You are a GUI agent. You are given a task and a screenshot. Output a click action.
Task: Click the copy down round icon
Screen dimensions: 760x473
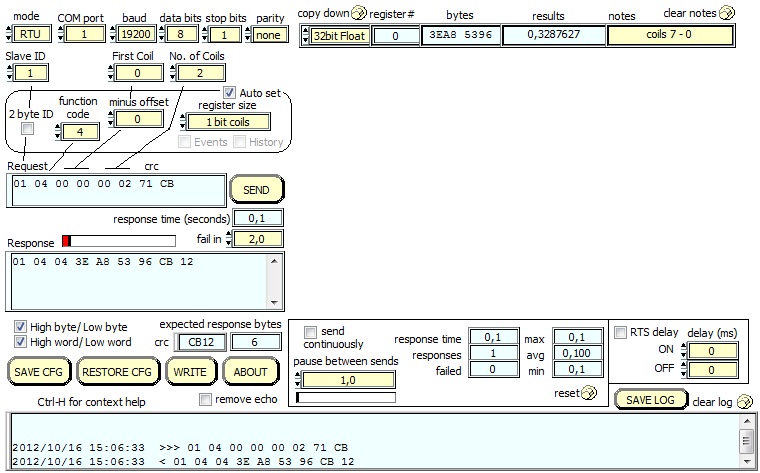[x=359, y=13]
